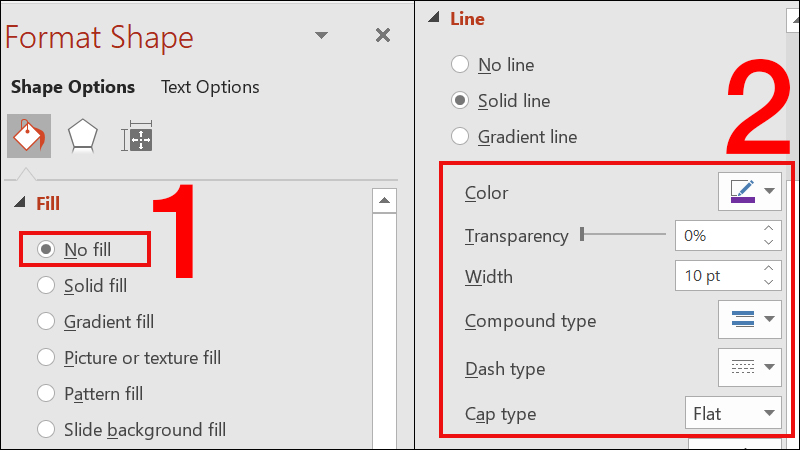
Task: Select the No line radio button
Action: [460, 65]
